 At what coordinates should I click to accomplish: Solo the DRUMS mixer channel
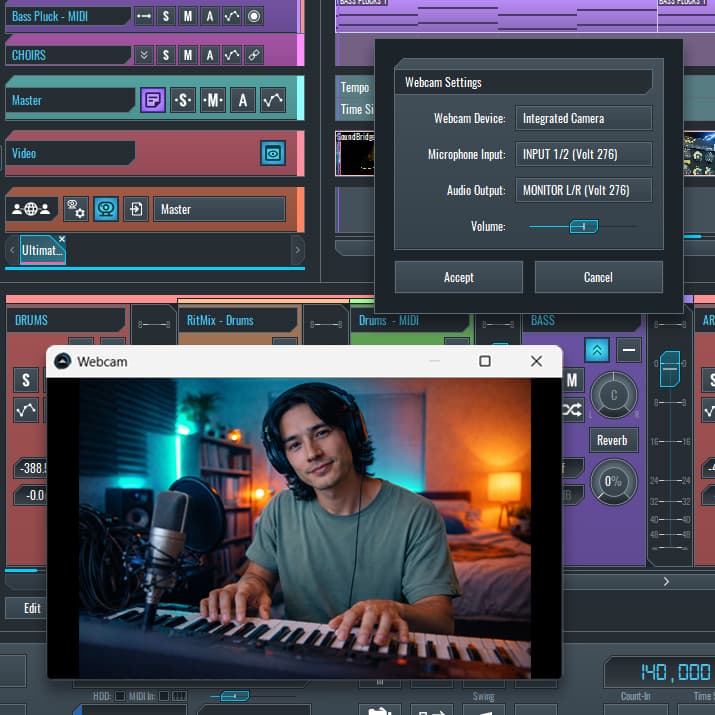(26, 379)
